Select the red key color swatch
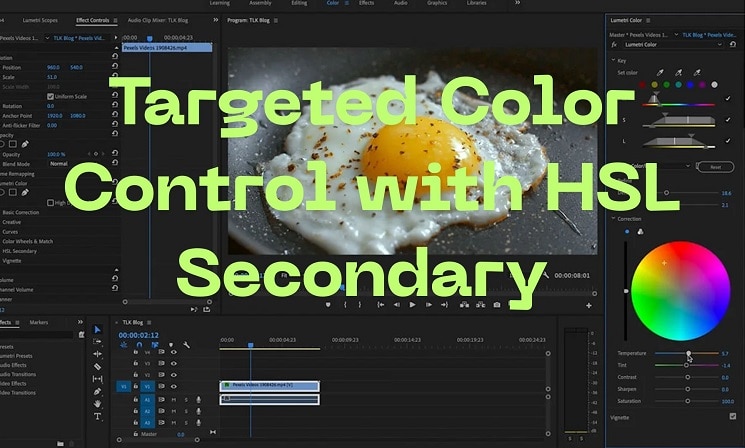This screenshot has height=448, width=745. 642,85
